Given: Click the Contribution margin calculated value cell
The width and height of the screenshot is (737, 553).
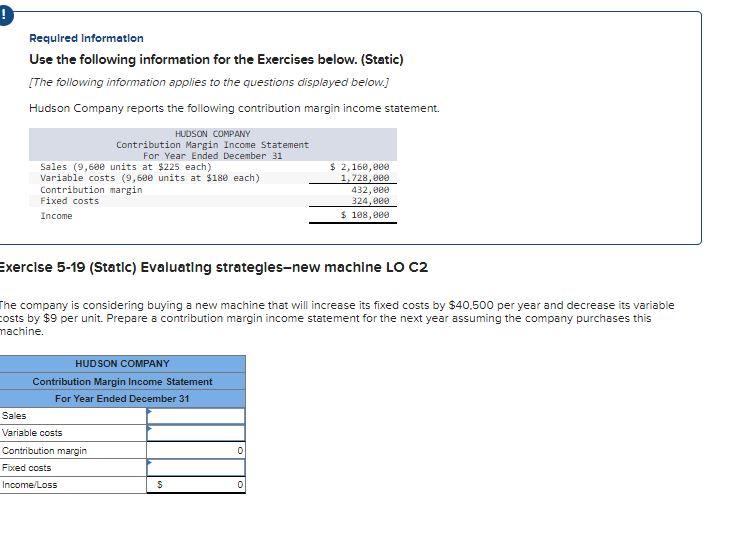Looking at the screenshot, I should [196, 451].
